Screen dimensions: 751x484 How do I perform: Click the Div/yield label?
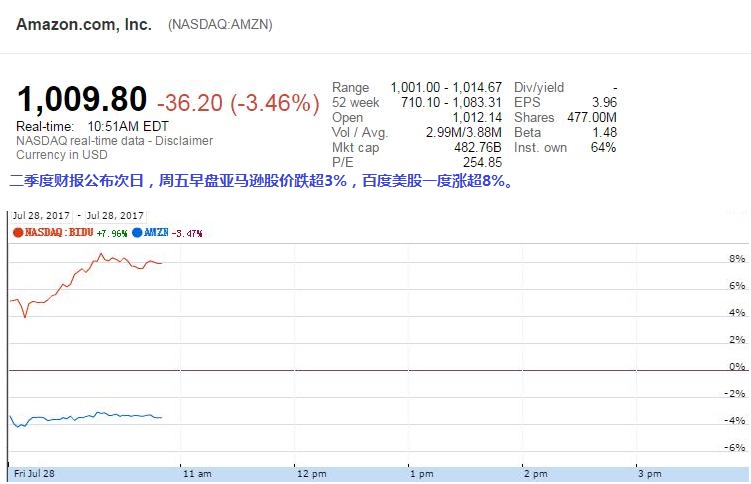click(539, 87)
